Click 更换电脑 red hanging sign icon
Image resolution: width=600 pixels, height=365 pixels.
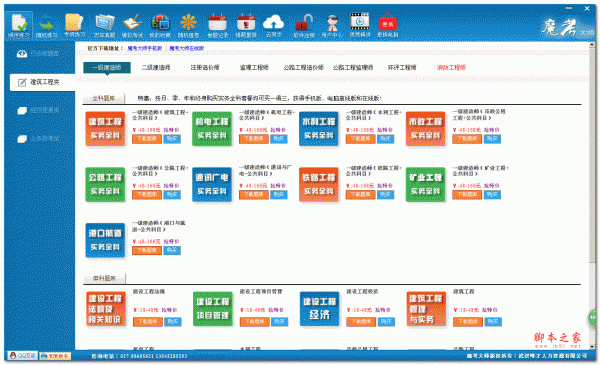(387, 25)
